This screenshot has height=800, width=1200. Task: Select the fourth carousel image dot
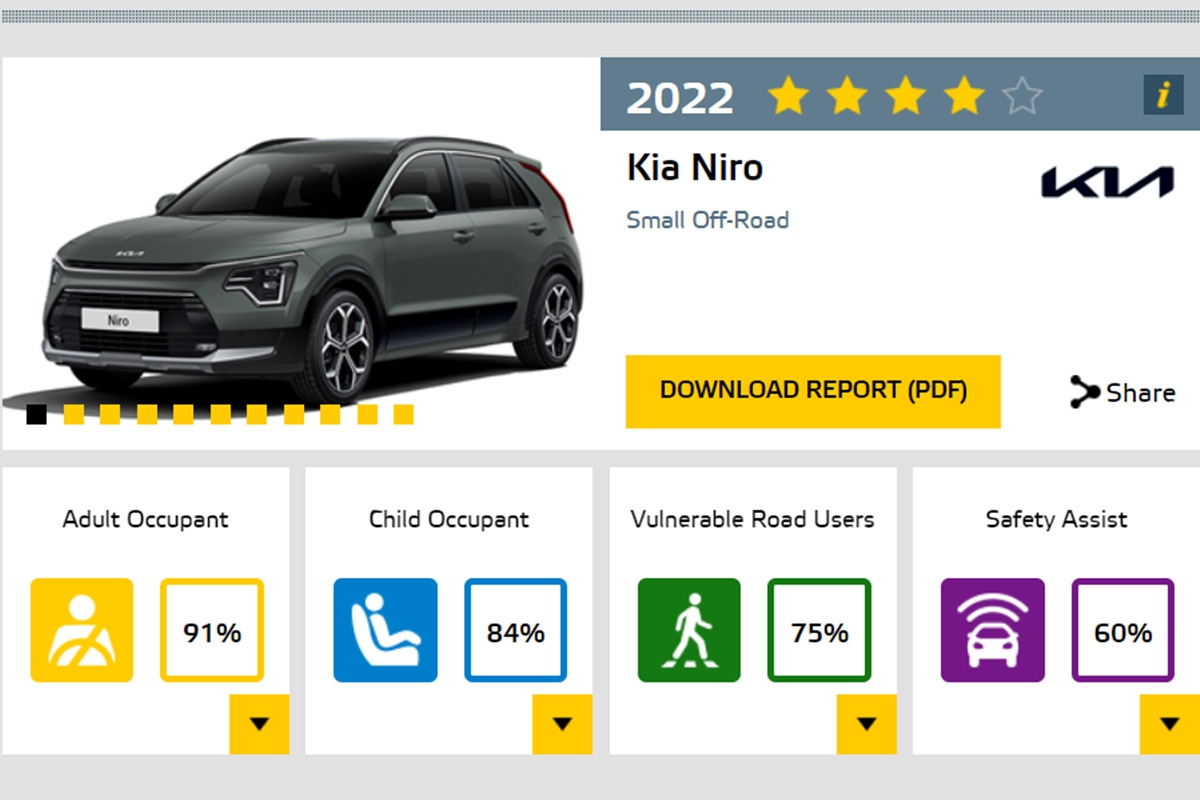click(146, 414)
